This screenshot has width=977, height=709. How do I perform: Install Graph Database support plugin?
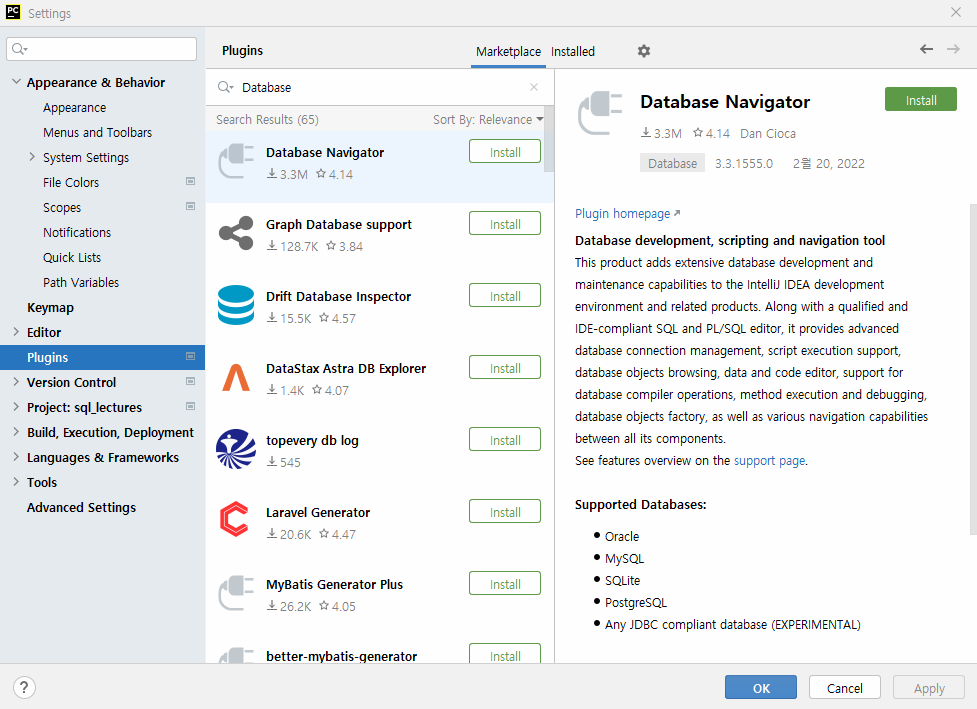(505, 224)
